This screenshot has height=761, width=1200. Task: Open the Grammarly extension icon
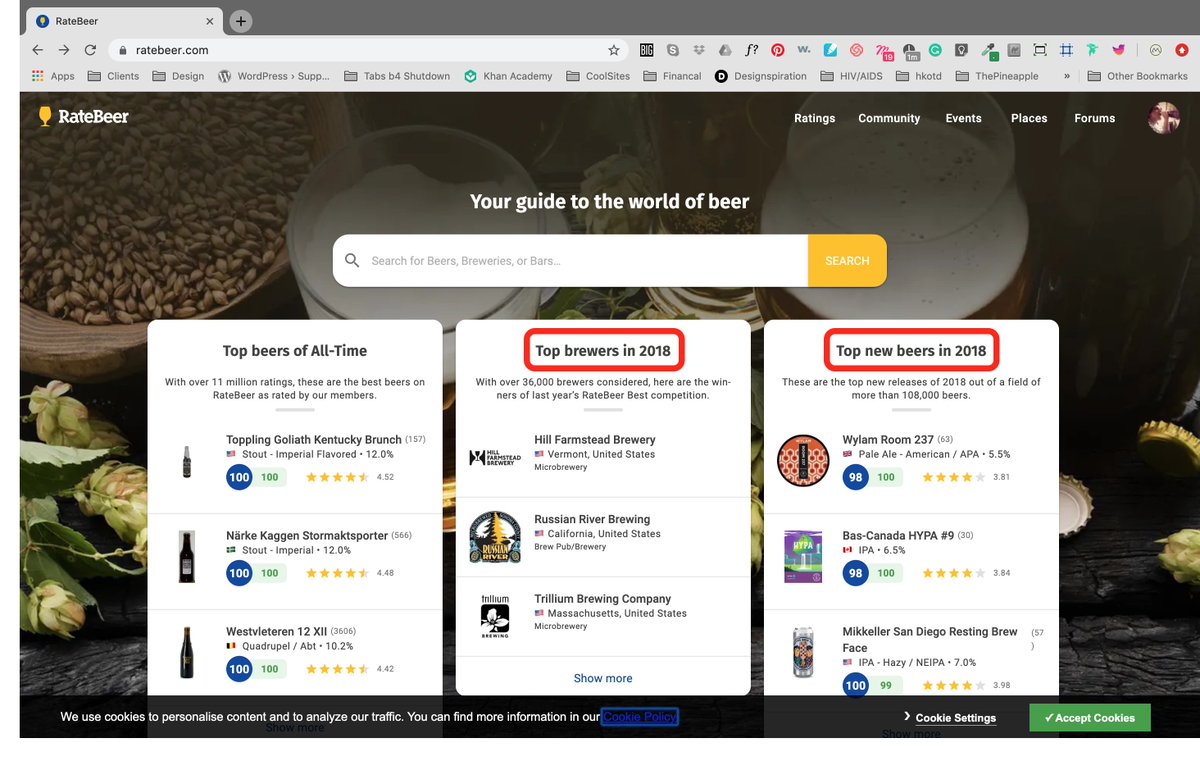point(936,50)
